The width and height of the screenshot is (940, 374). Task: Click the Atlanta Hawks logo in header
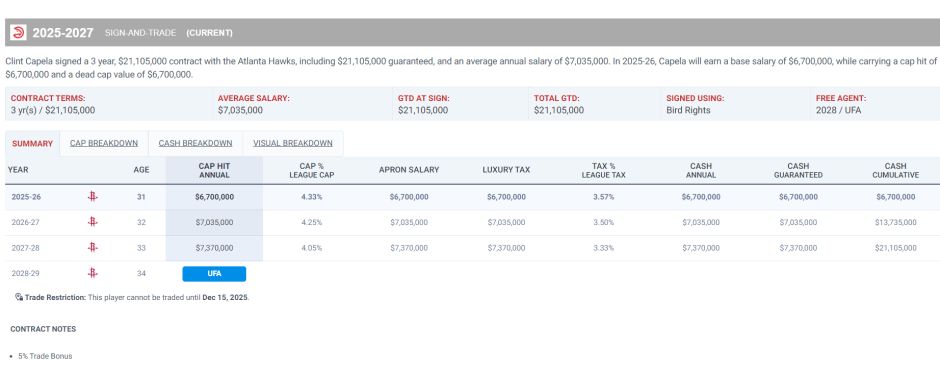[x=19, y=32]
